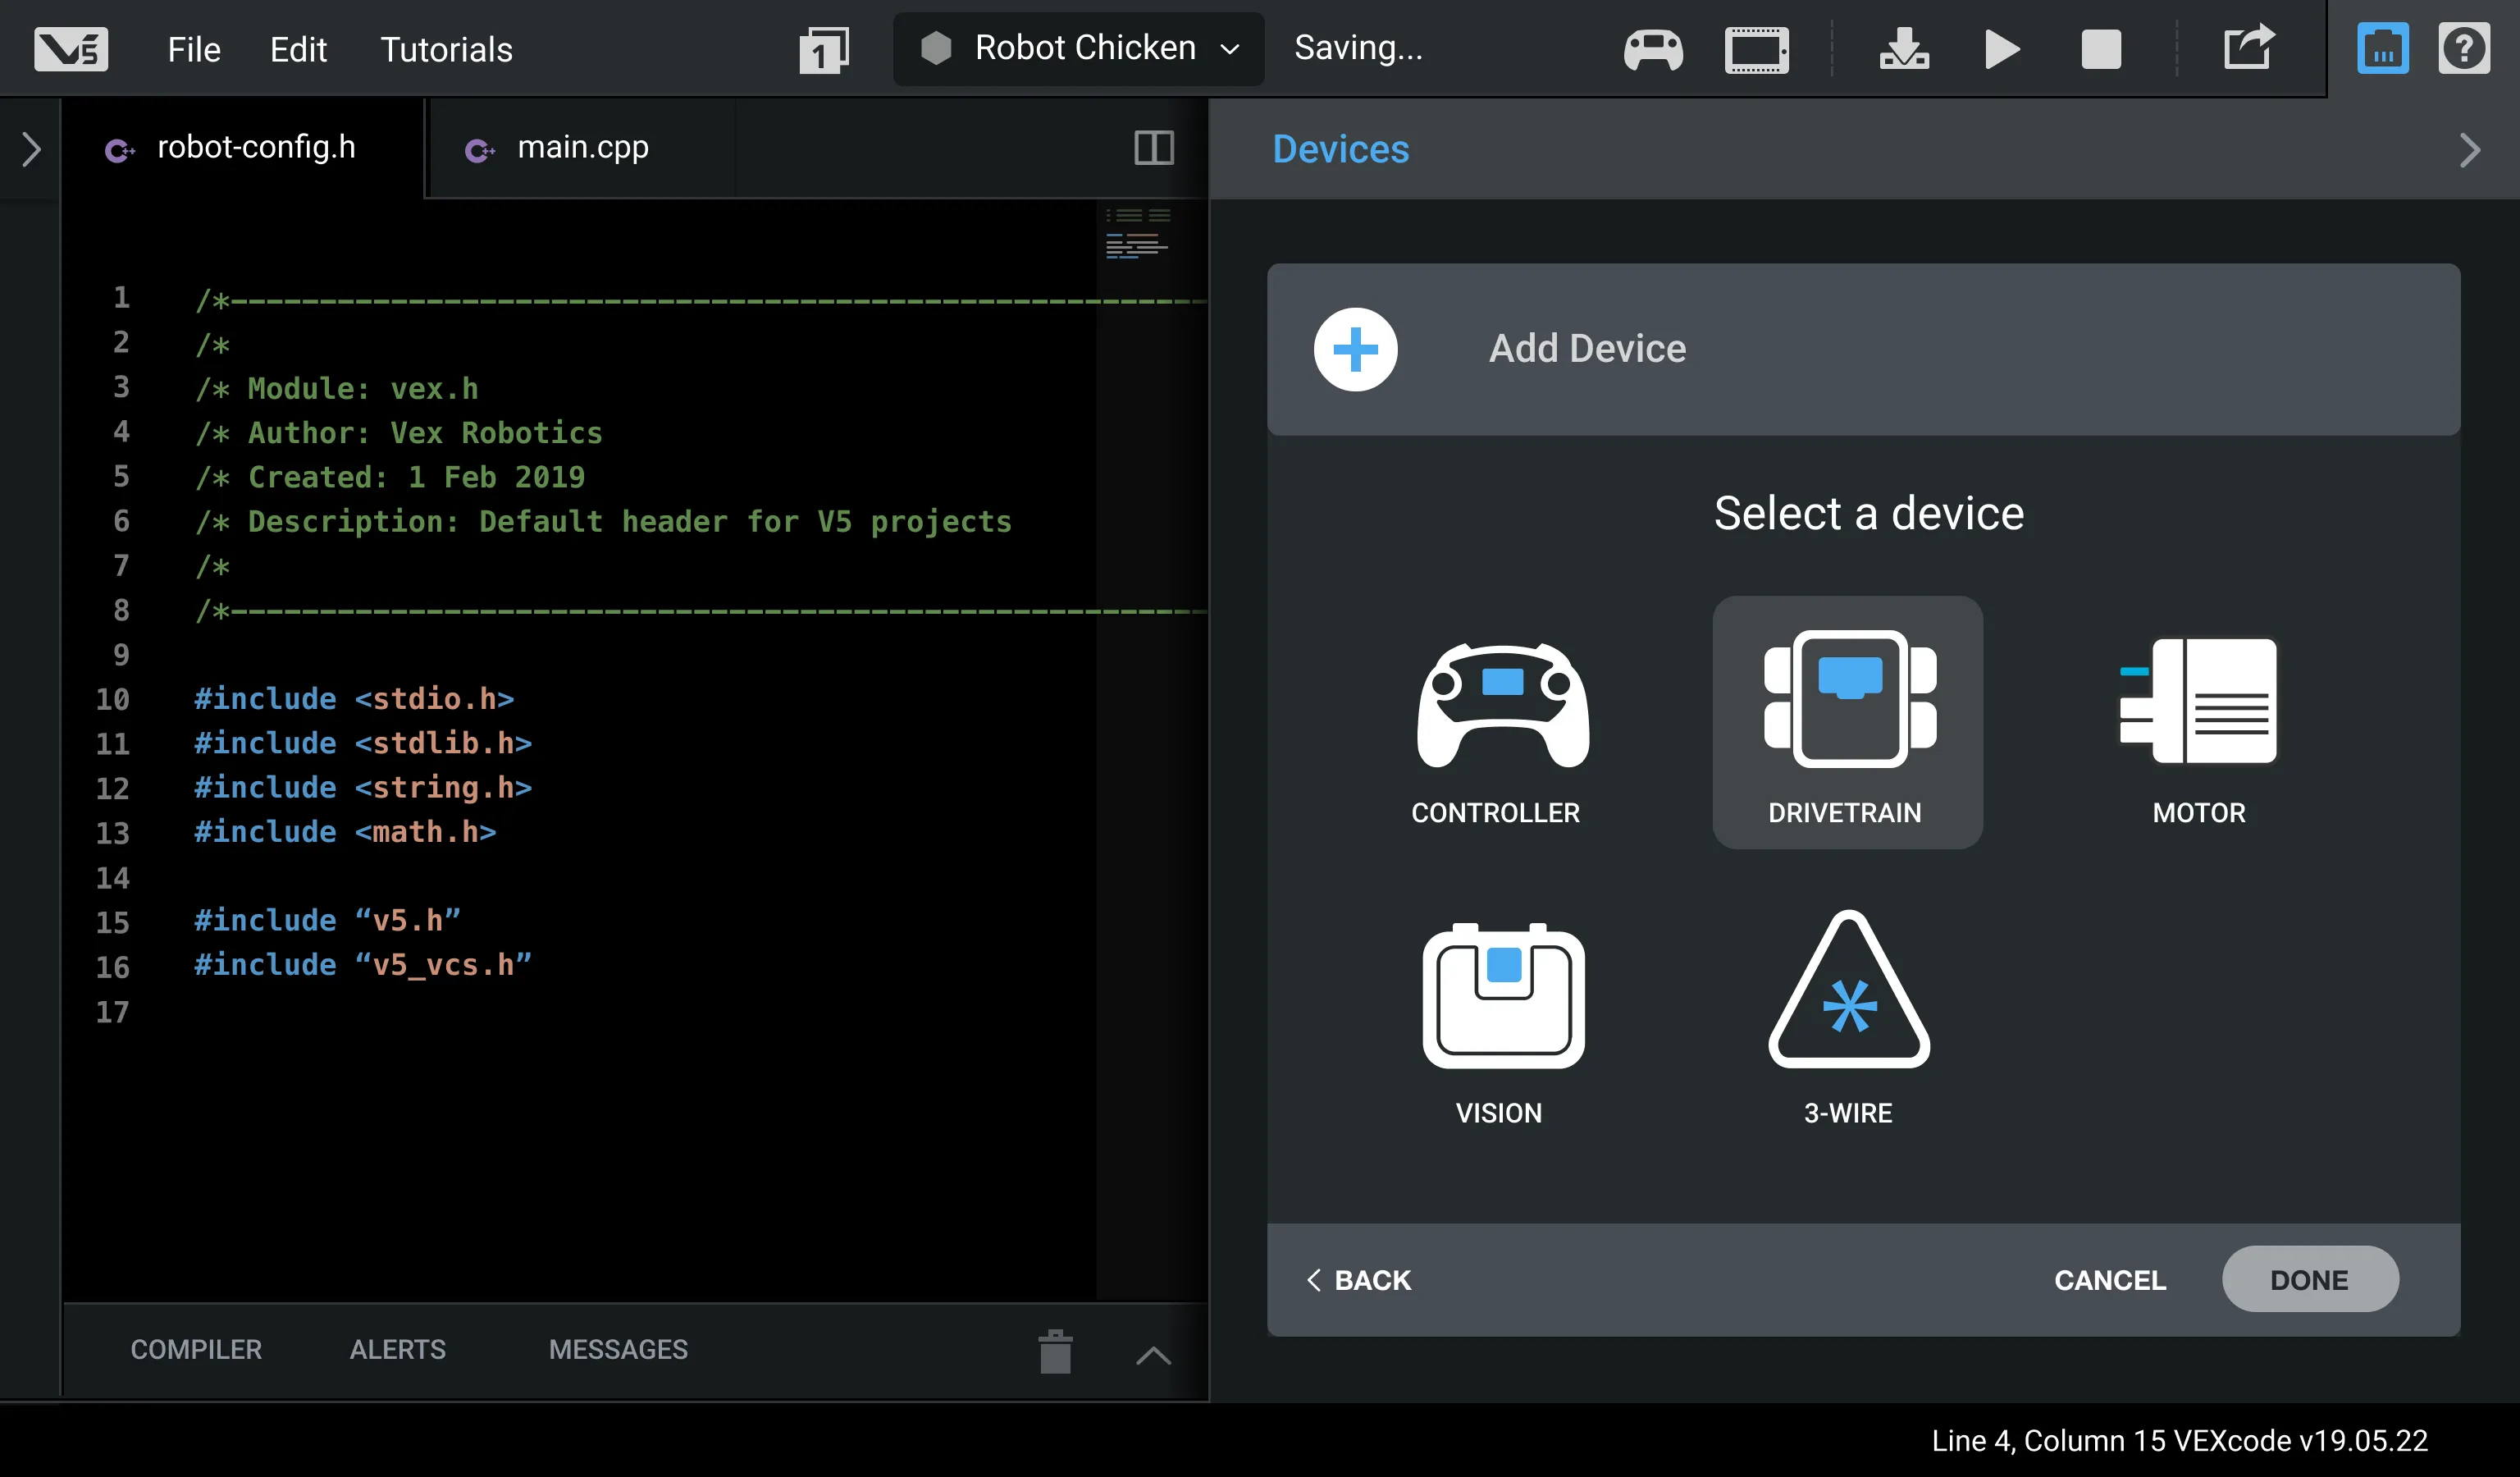2520x1477 pixels.
Task: Toggle the devices panel port icon
Action: (x=2382, y=48)
